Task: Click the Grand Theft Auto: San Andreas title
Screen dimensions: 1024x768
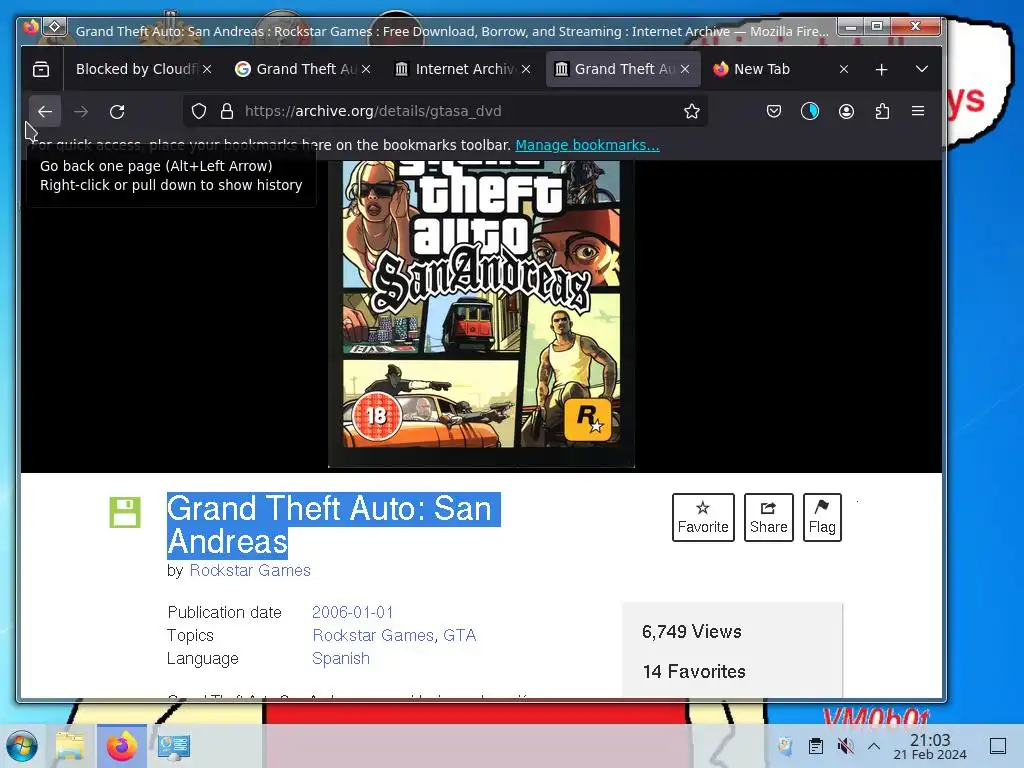Action: click(333, 525)
